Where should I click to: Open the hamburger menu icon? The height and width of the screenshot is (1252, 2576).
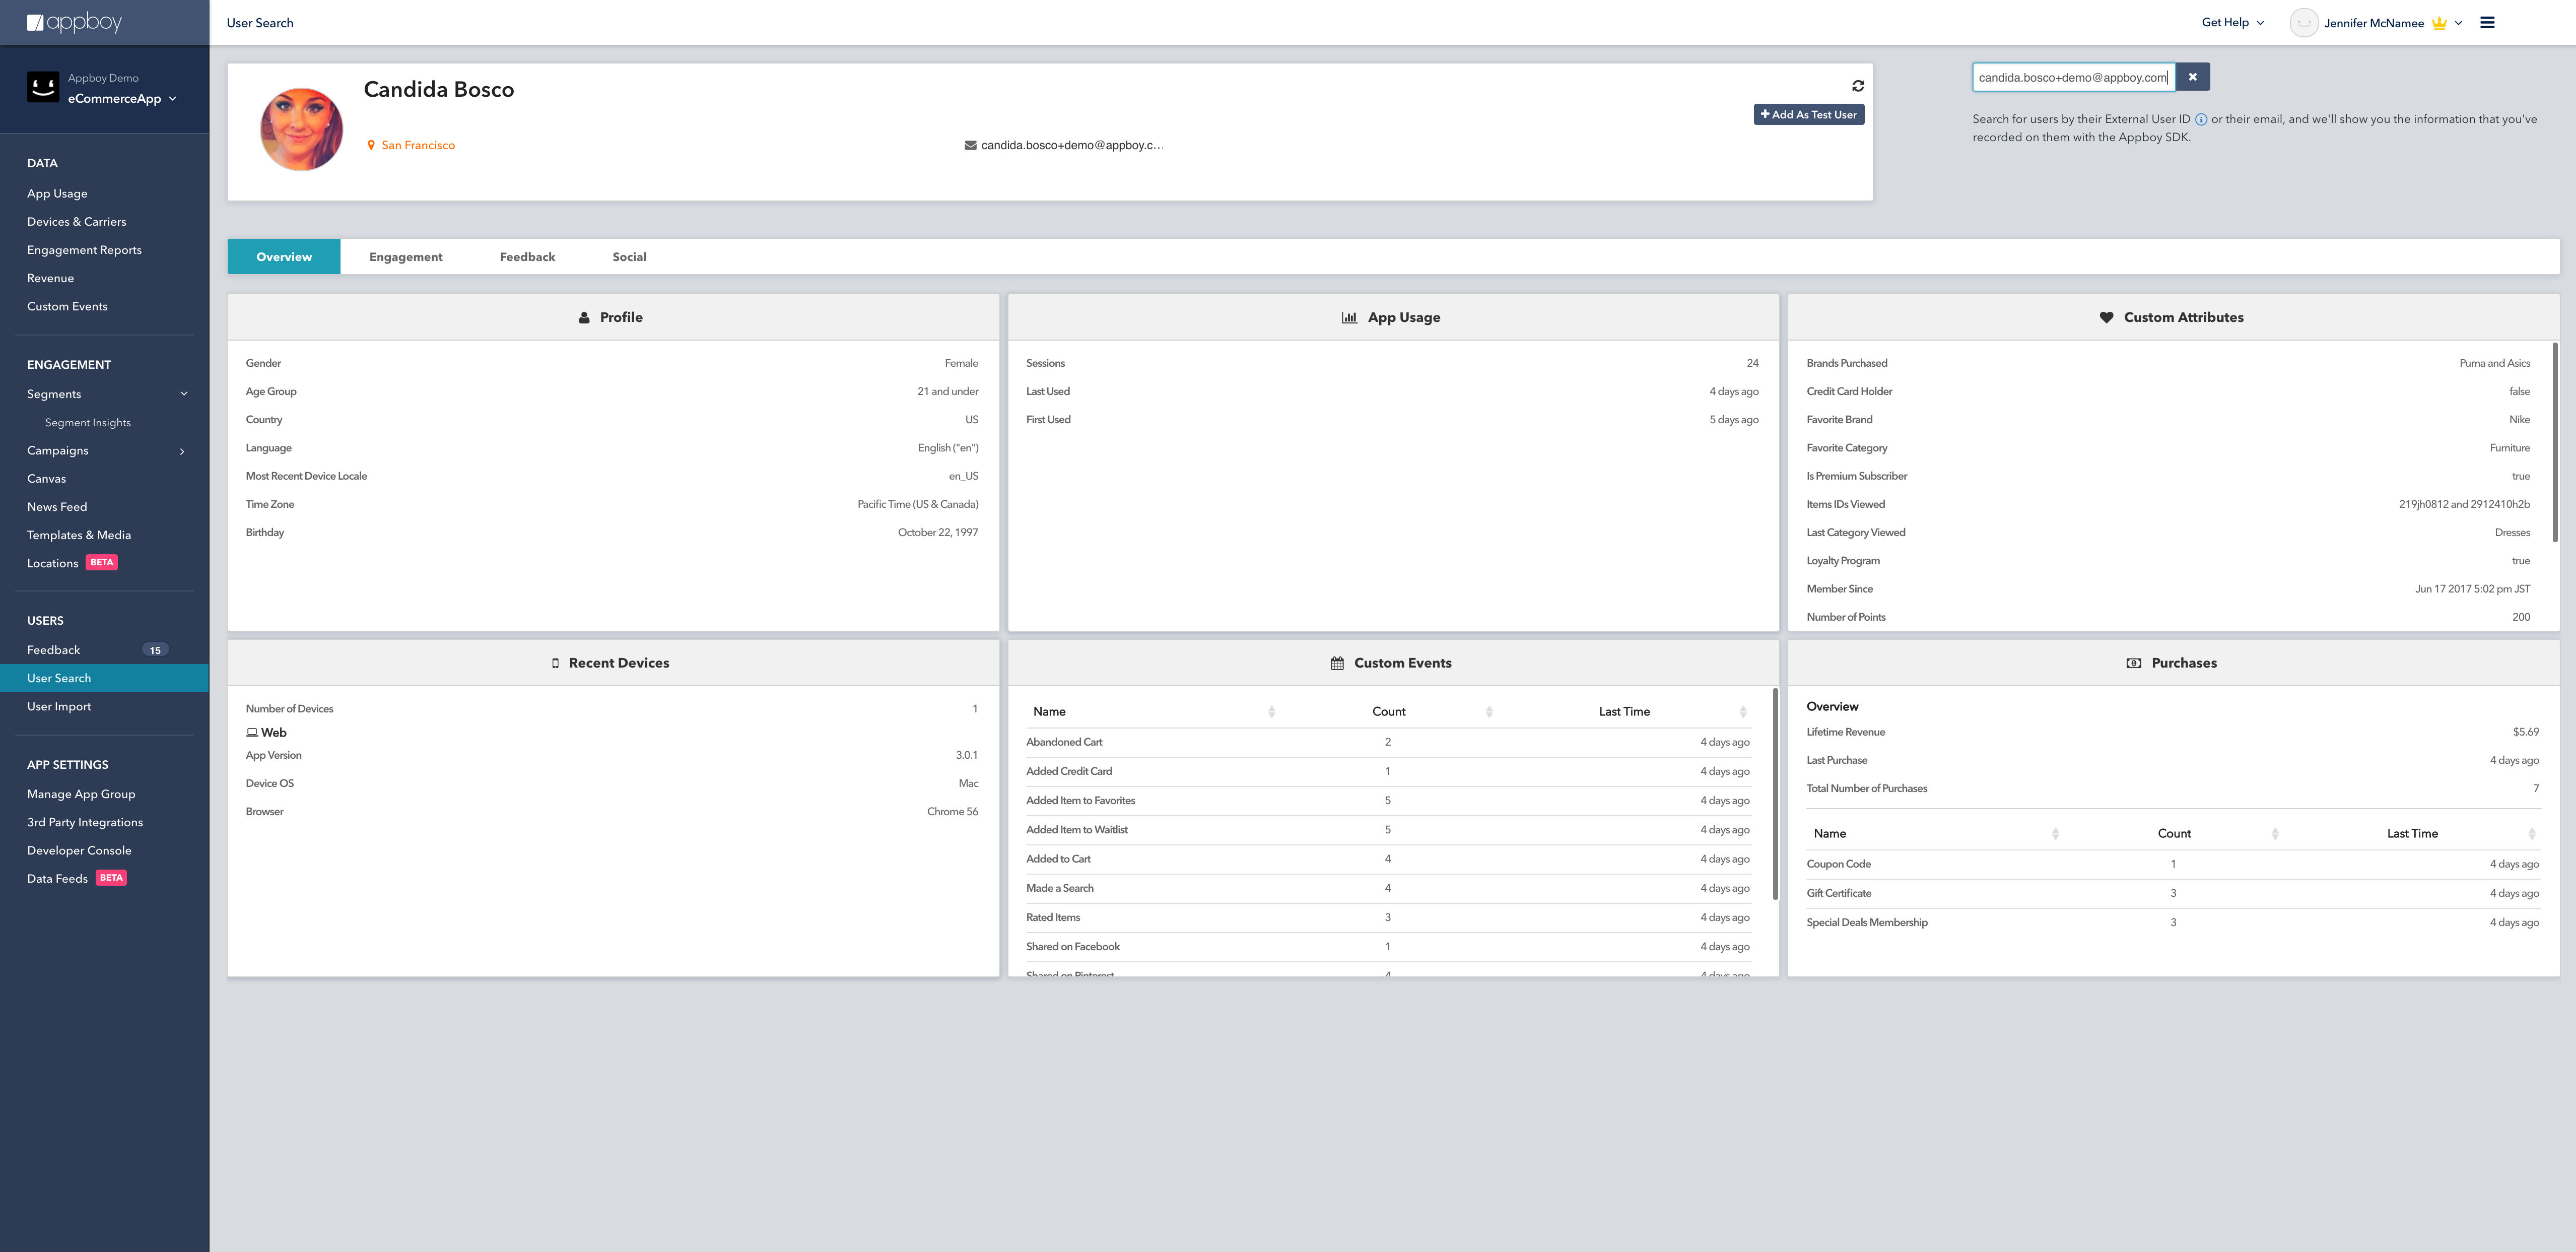pos(2487,22)
